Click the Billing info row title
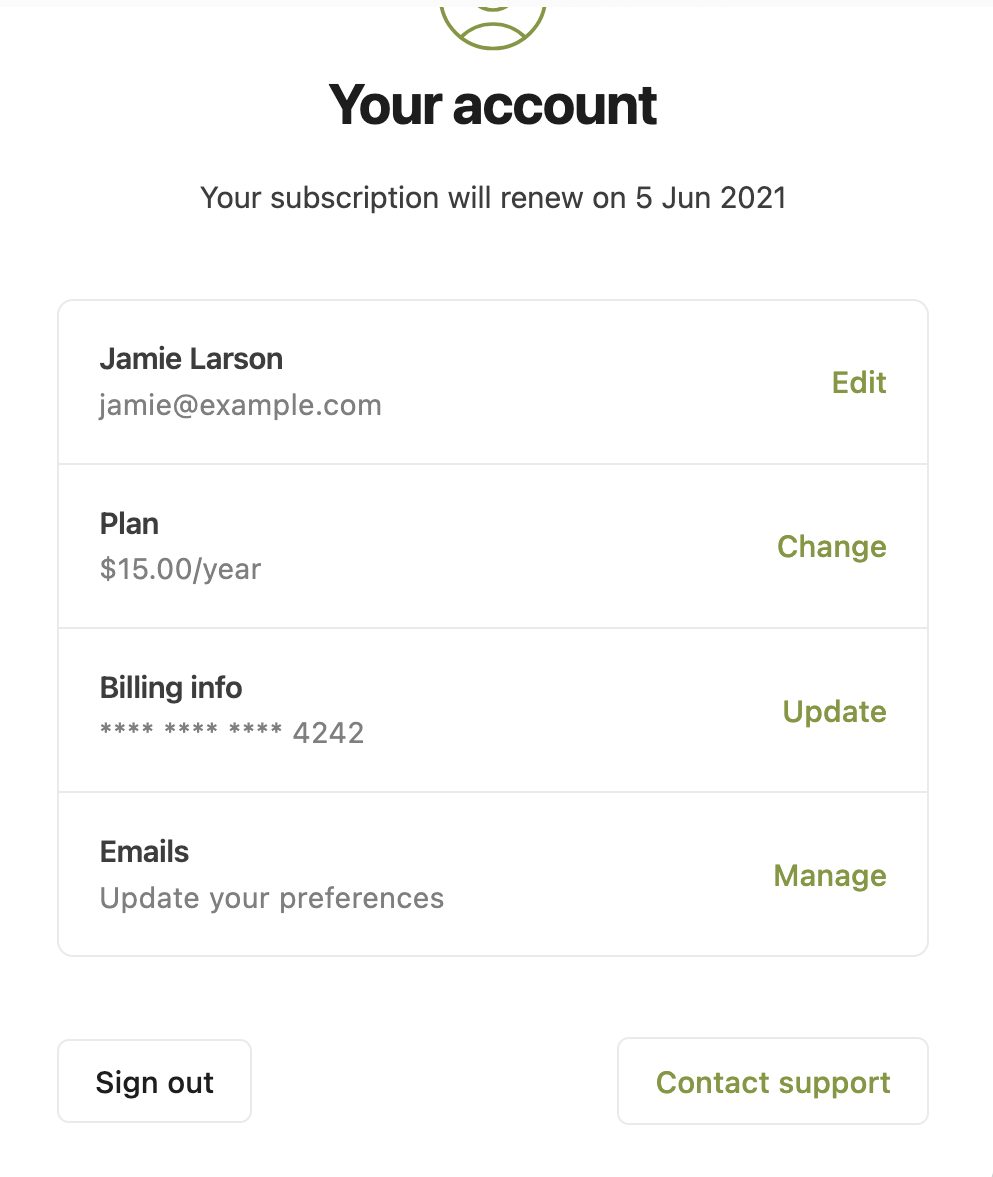Screen dimensions: 993x1177 171,688
